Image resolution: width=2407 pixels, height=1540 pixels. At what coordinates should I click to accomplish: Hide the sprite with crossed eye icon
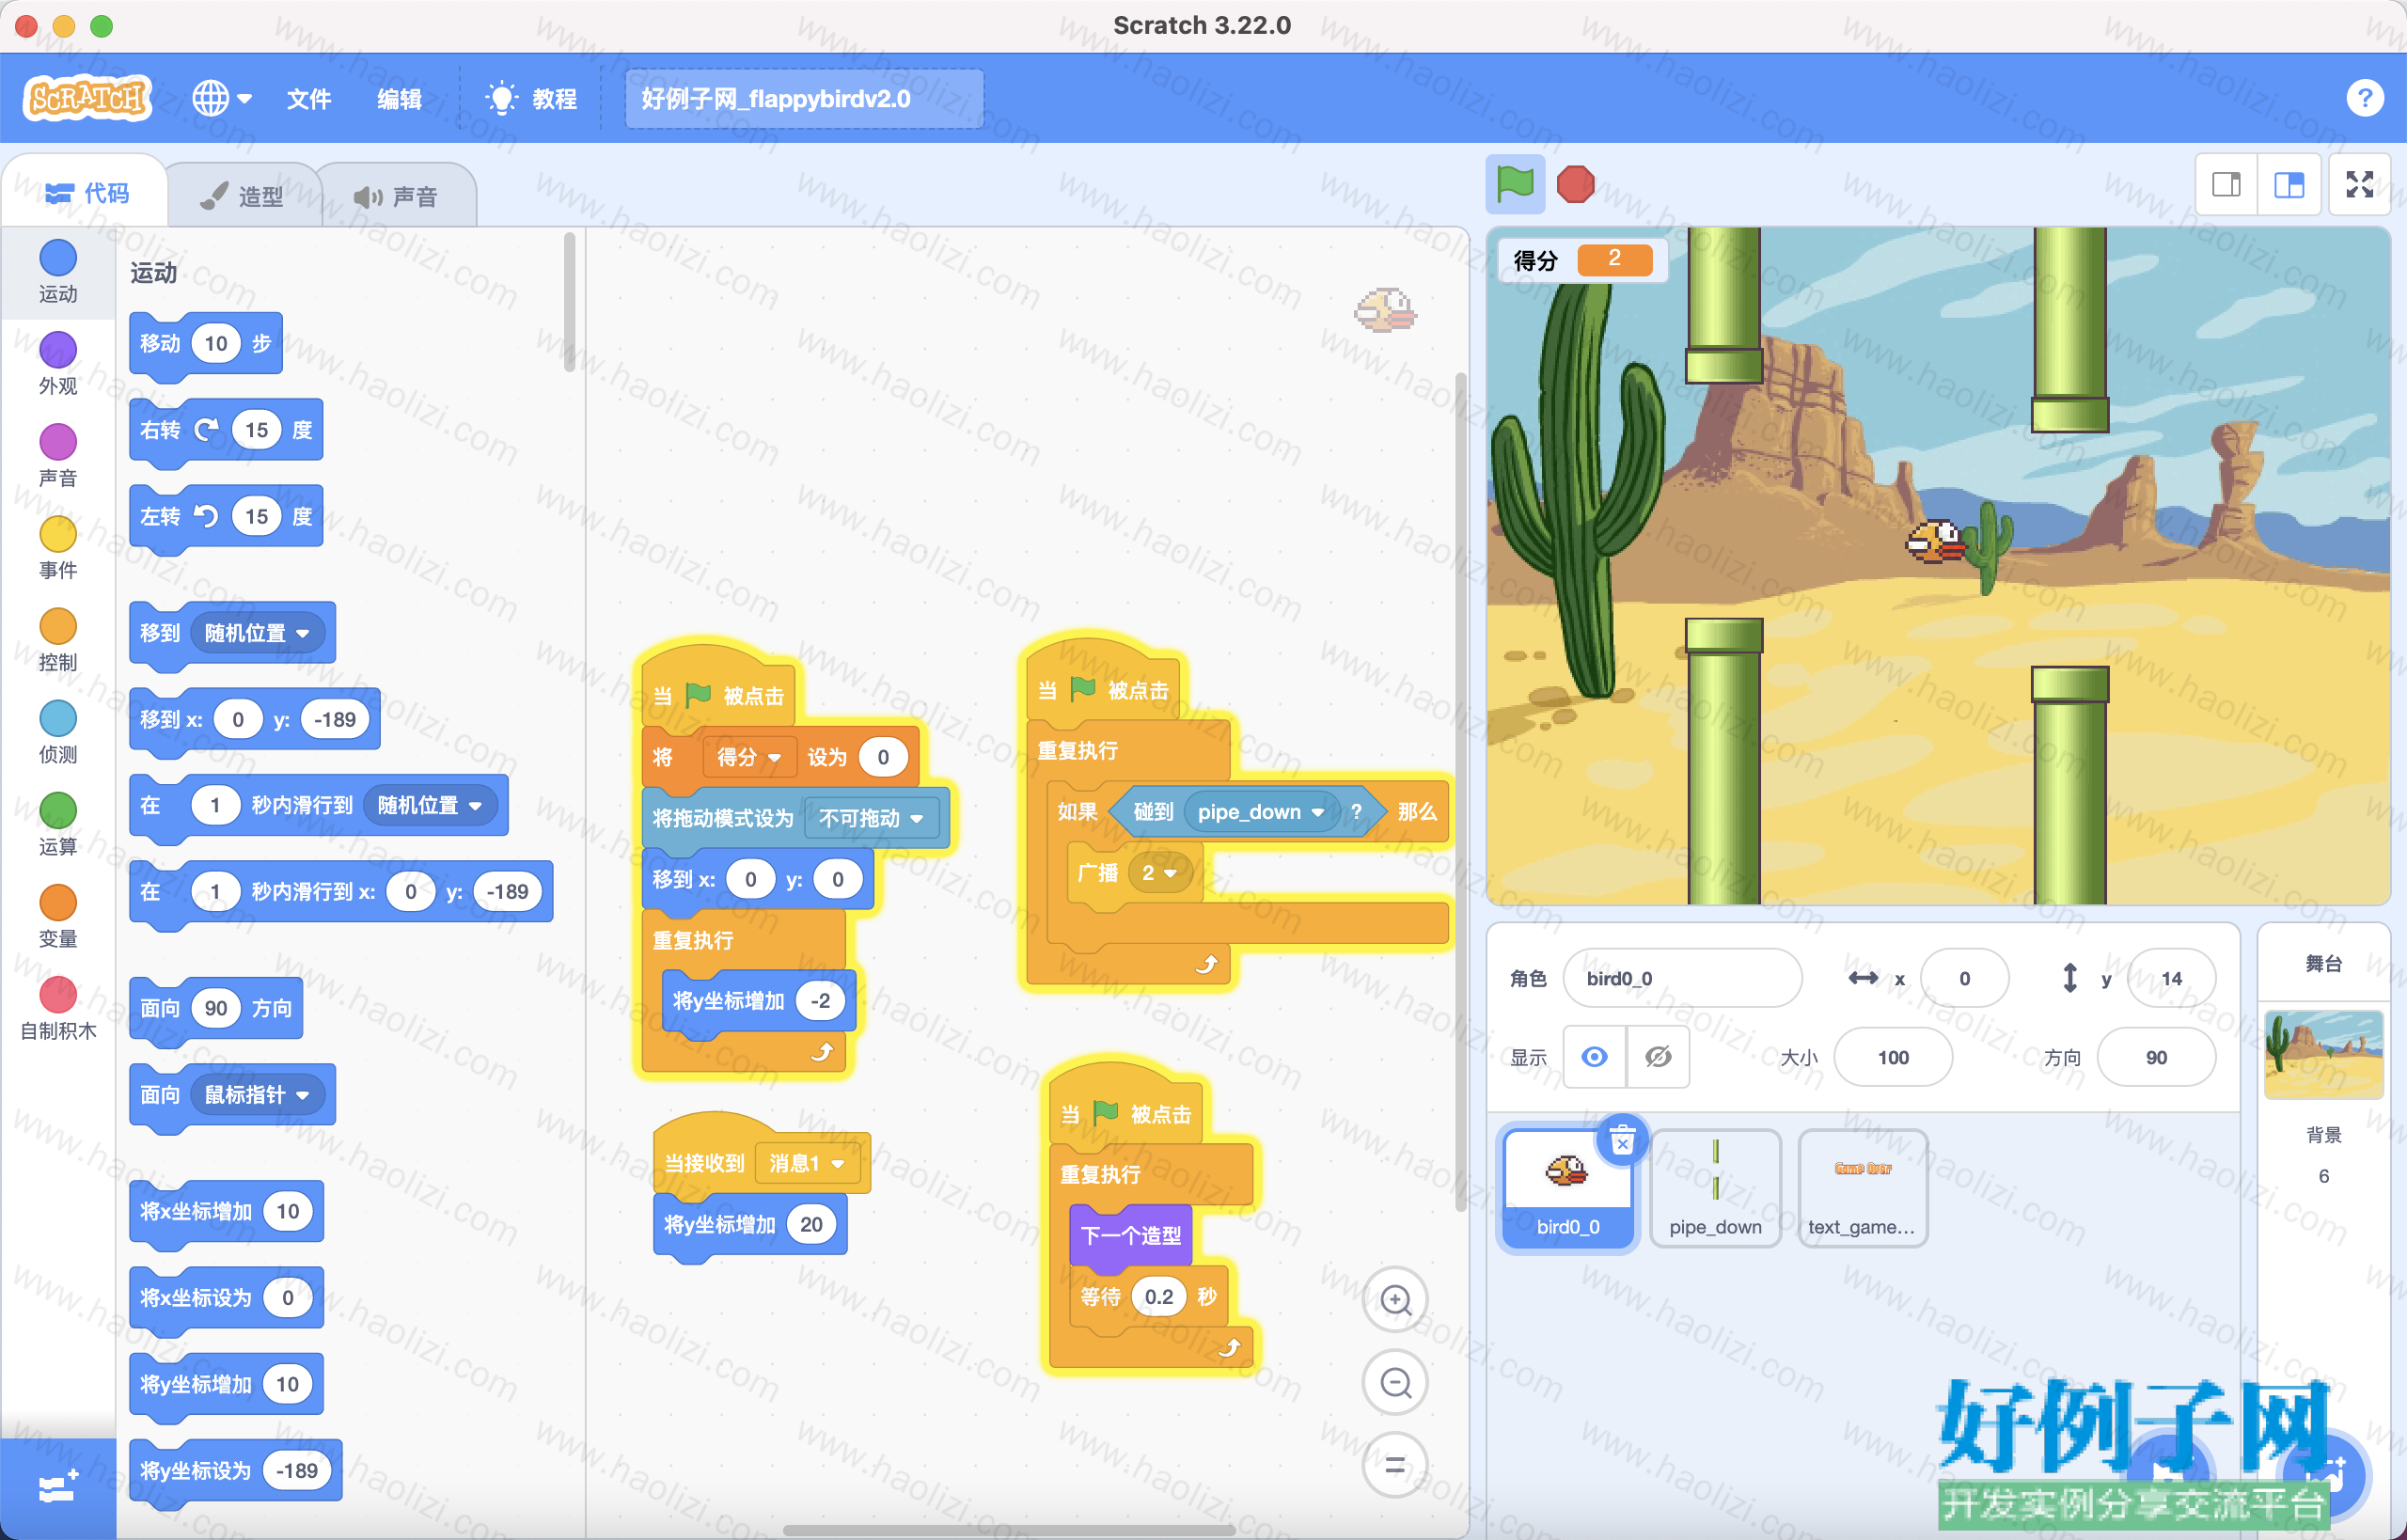click(1658, 1057)
